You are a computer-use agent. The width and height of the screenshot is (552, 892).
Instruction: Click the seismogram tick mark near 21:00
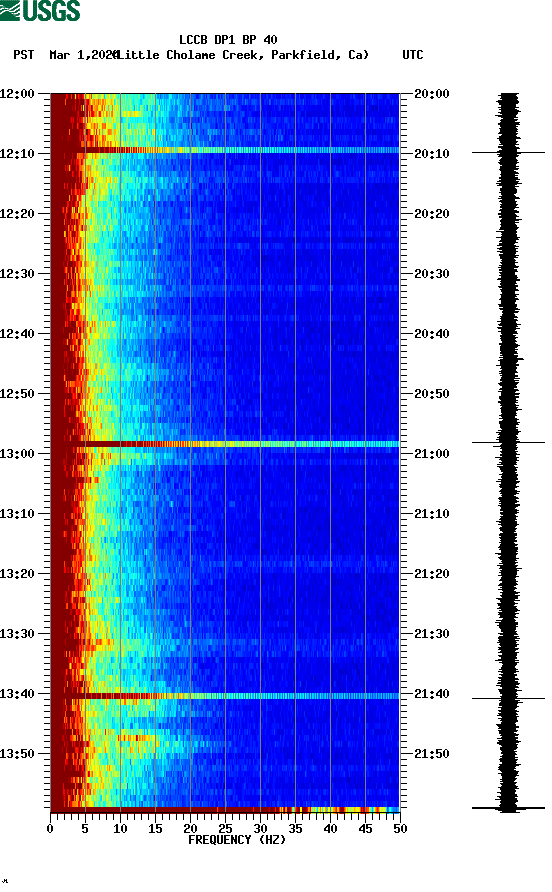pyautogui.click(x=508, y=443)
